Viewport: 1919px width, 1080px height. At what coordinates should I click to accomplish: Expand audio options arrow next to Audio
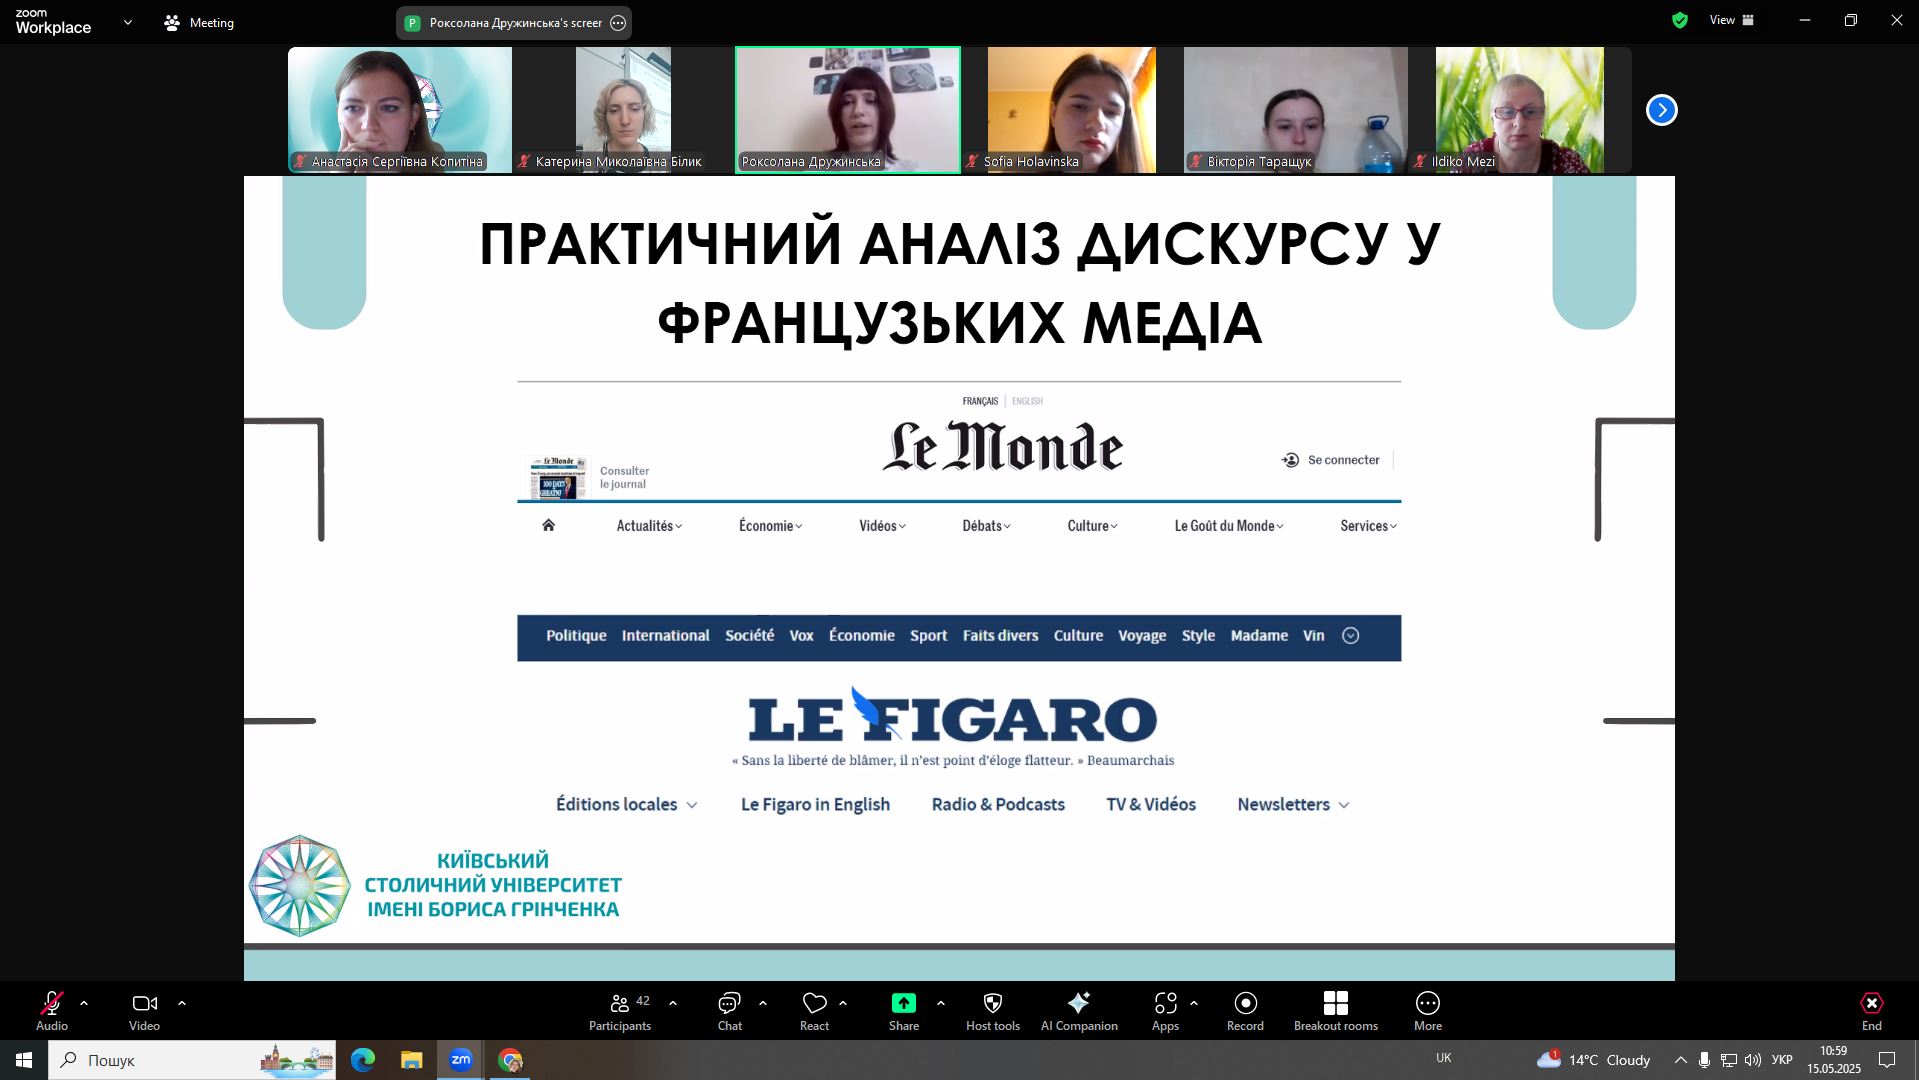click(x=84, y=1003)
